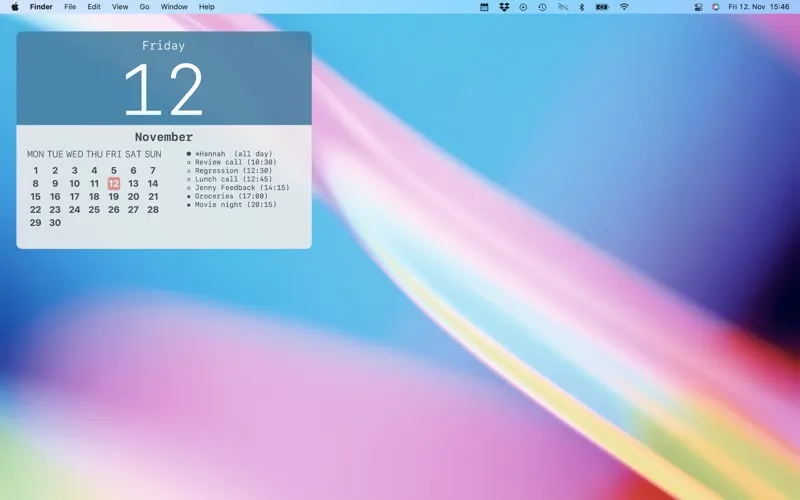Open the Groceries (17:00) event

pyautogui.click(x=227, y=196)
